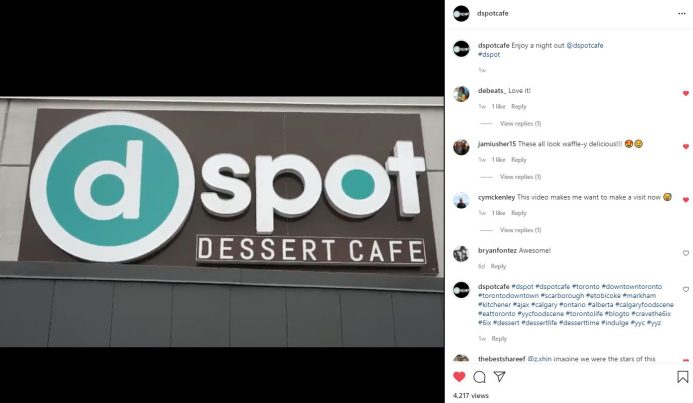This screenshot has height=403, width=693.
Task: Open debeats_ commenter avatar
Action: [461, 94]
